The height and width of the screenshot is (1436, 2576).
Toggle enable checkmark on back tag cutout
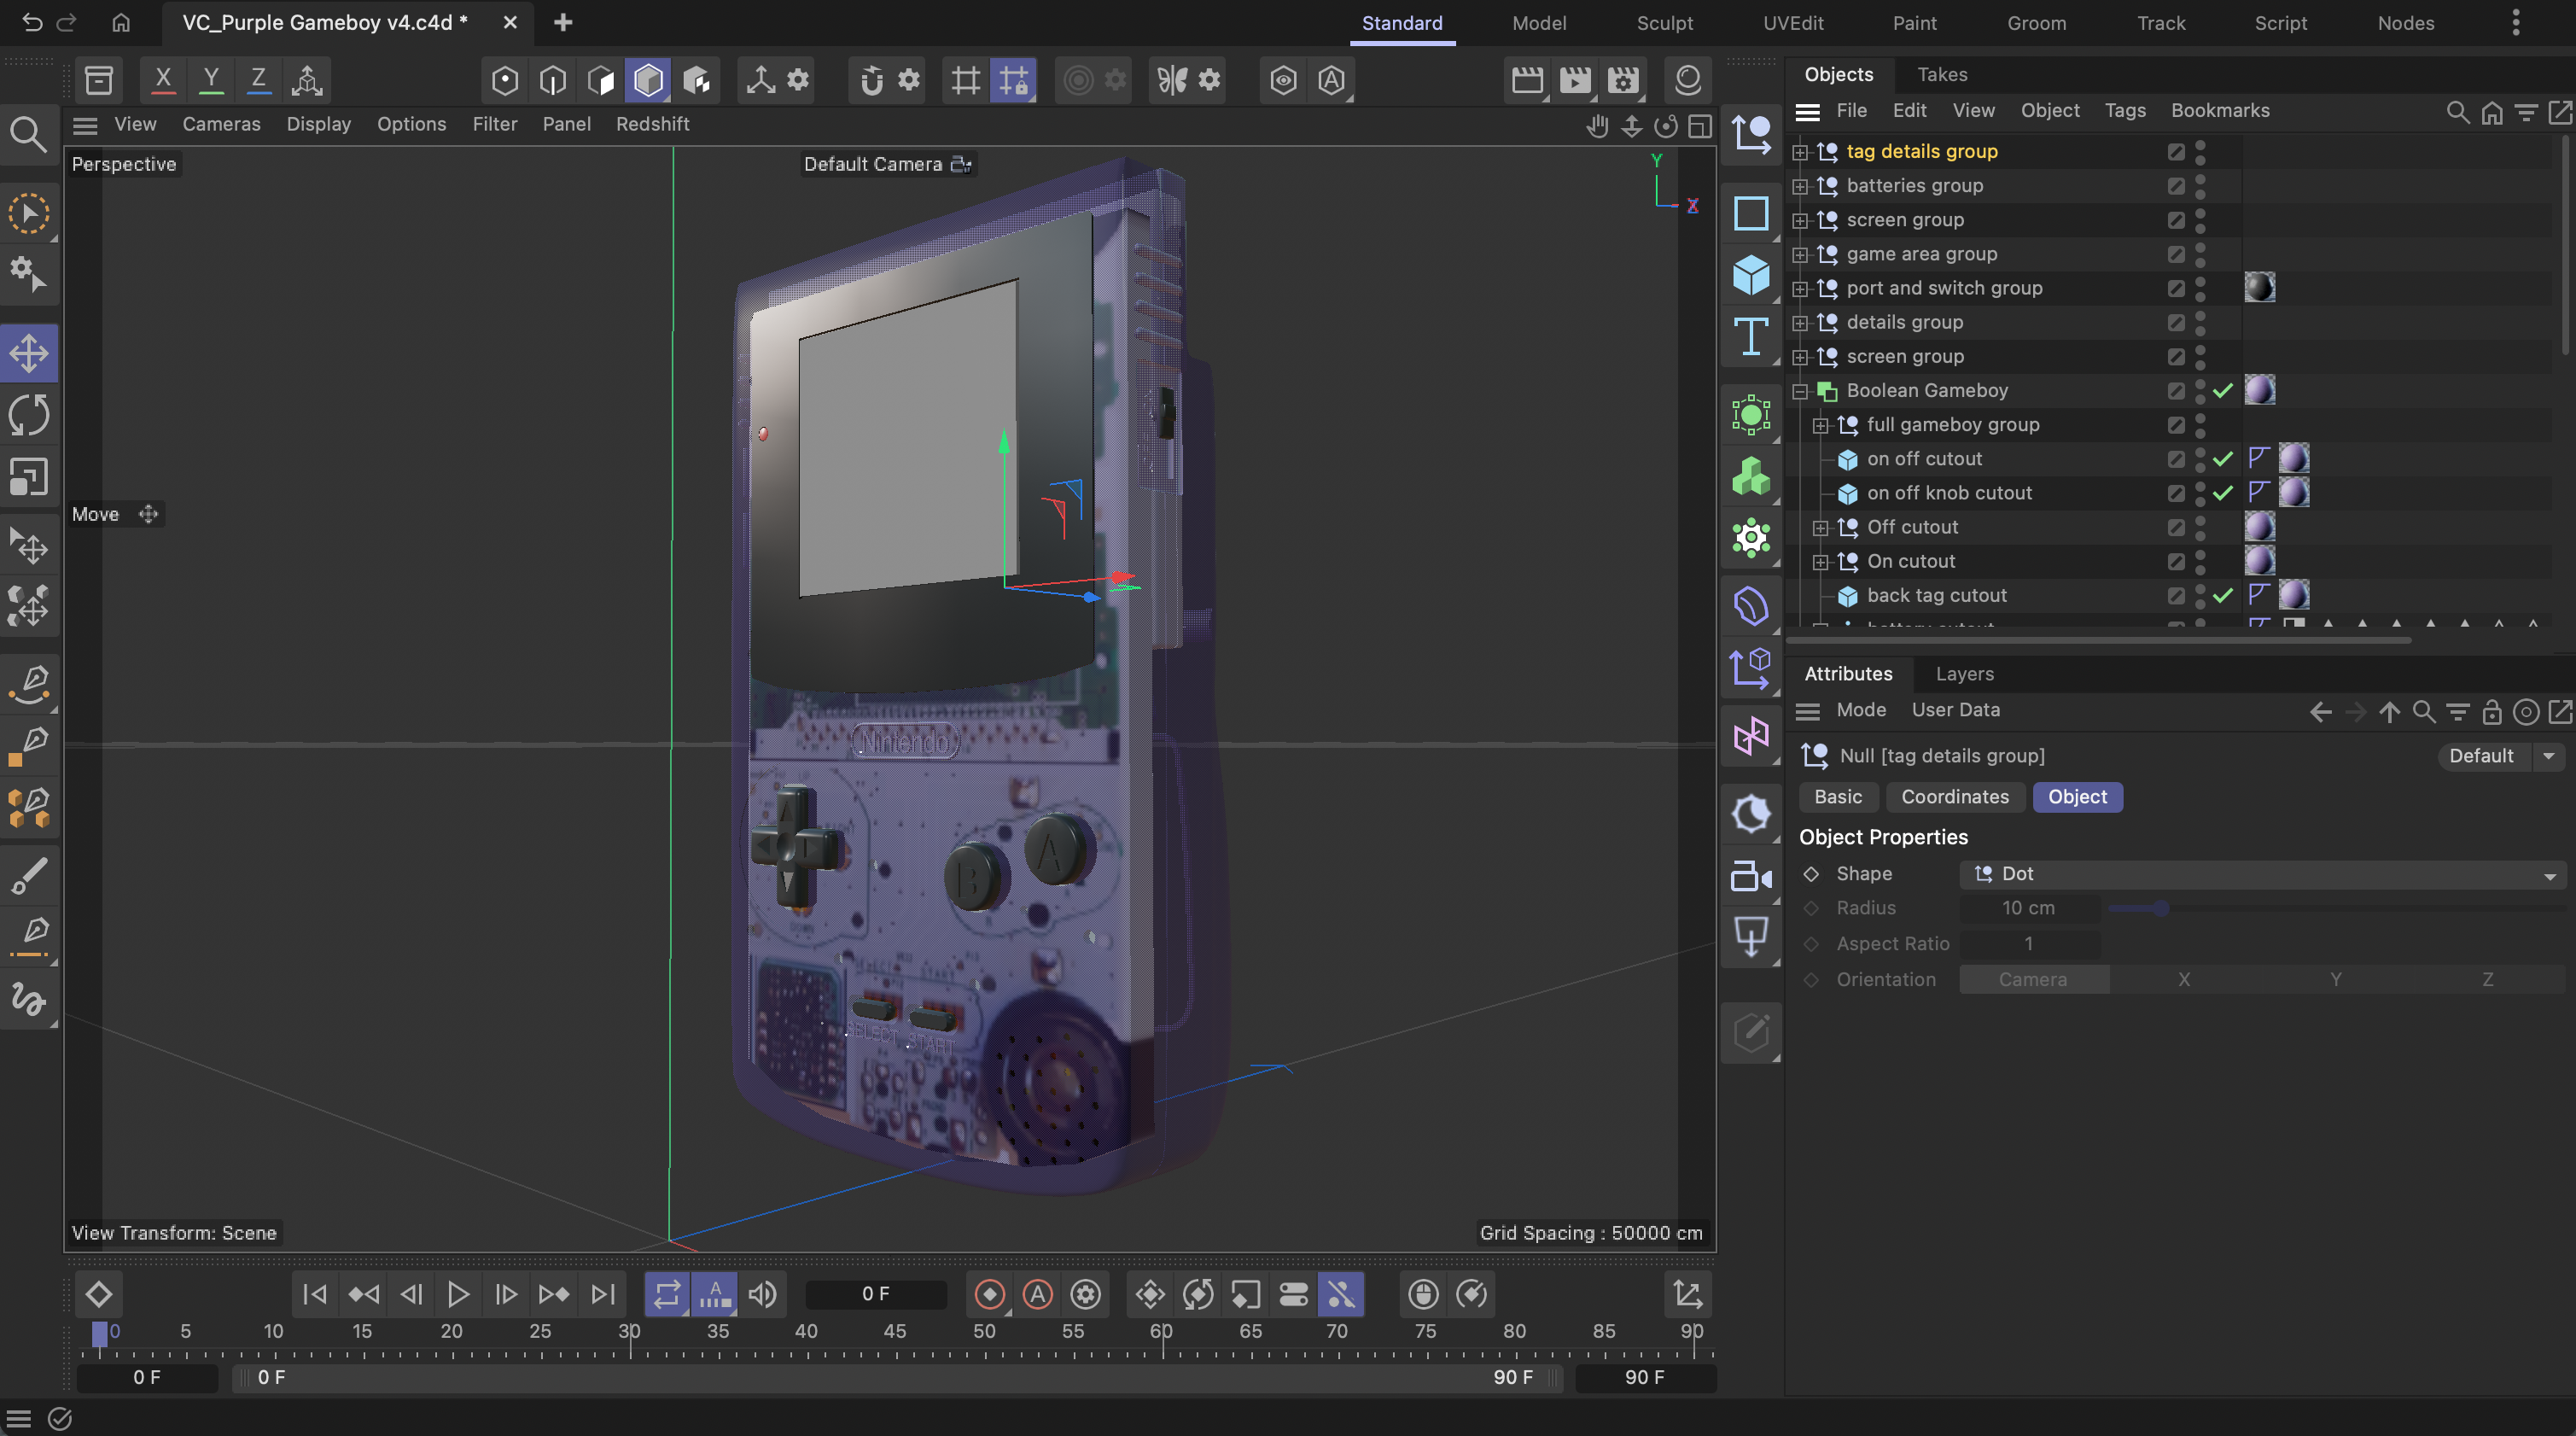(x=2223, y=596)
